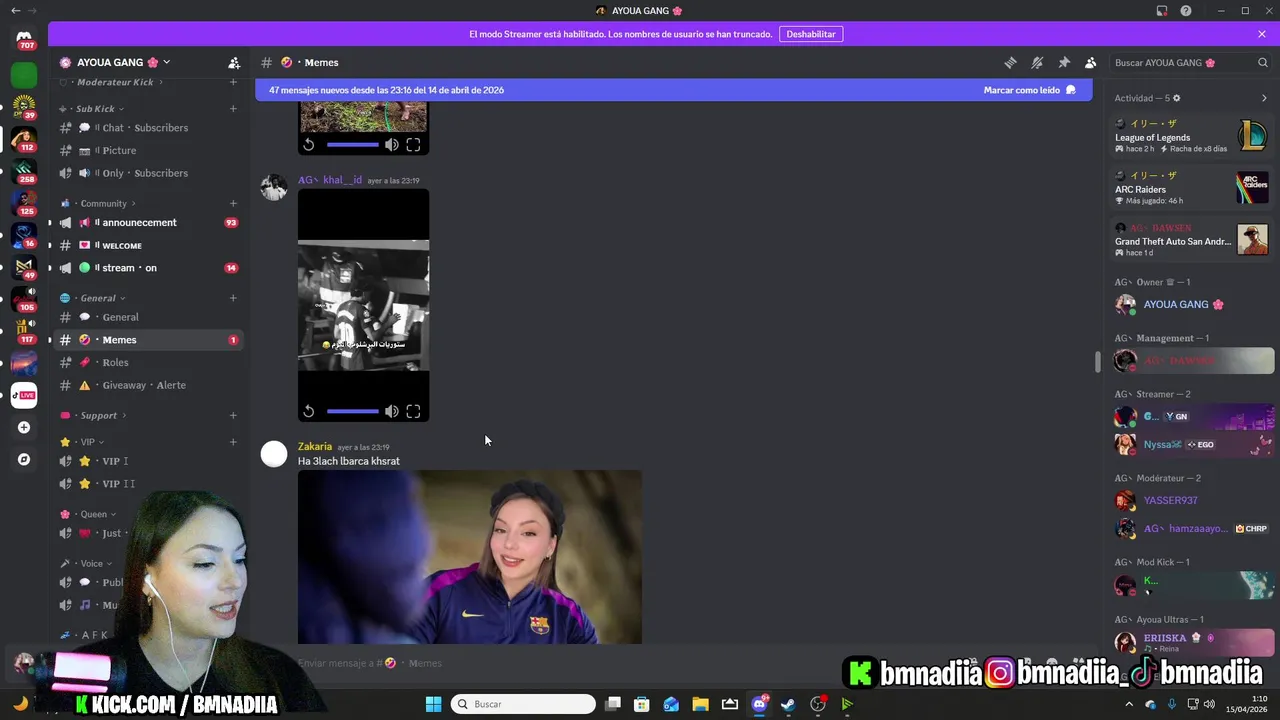Open Giveaway Alerte channel

[148, 385]
